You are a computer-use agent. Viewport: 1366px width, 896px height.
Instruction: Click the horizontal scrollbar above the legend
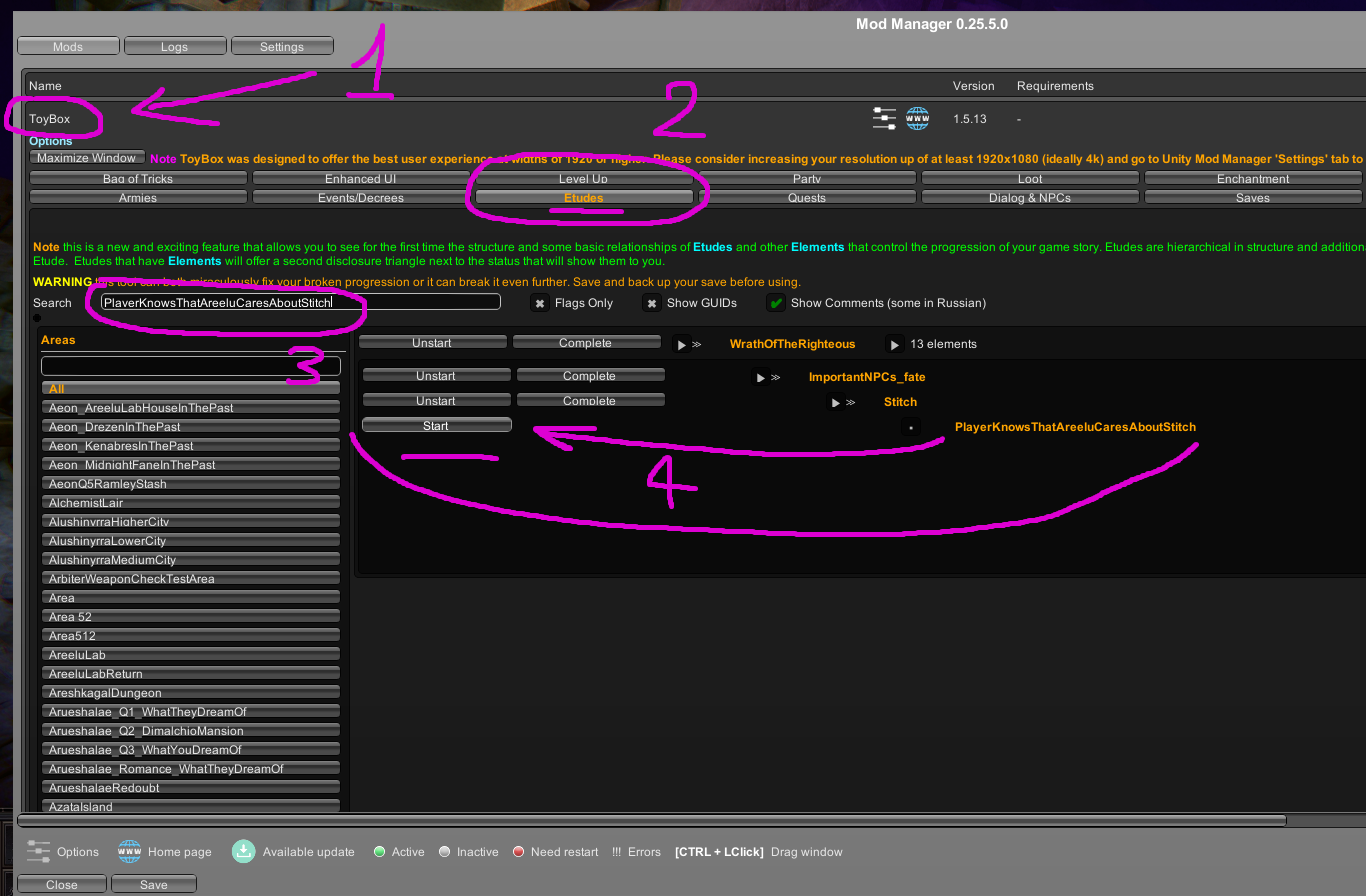[652, 820]
